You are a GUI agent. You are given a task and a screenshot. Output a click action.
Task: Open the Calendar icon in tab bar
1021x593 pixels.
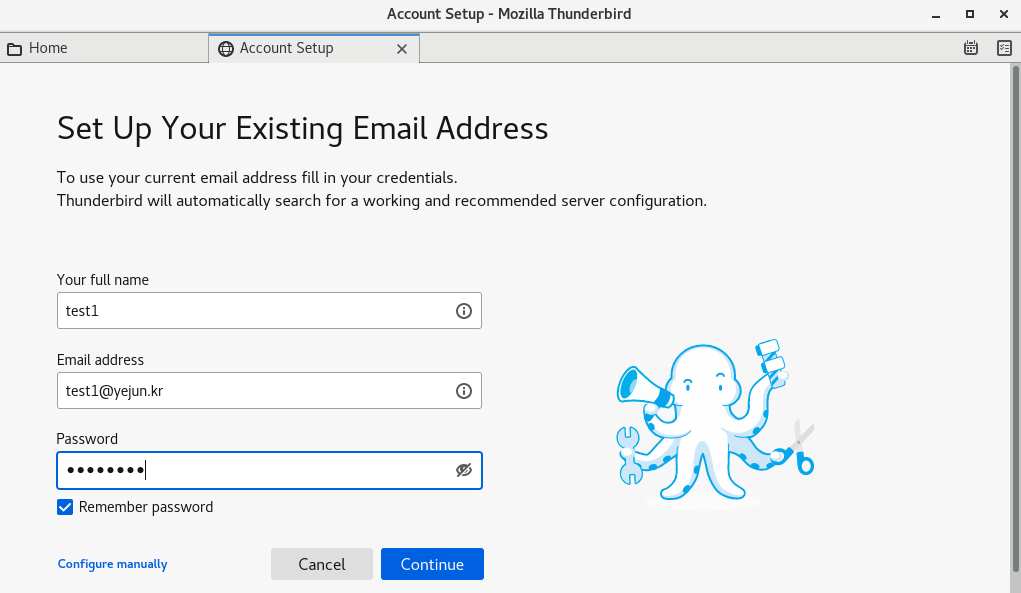coord(971,48)
